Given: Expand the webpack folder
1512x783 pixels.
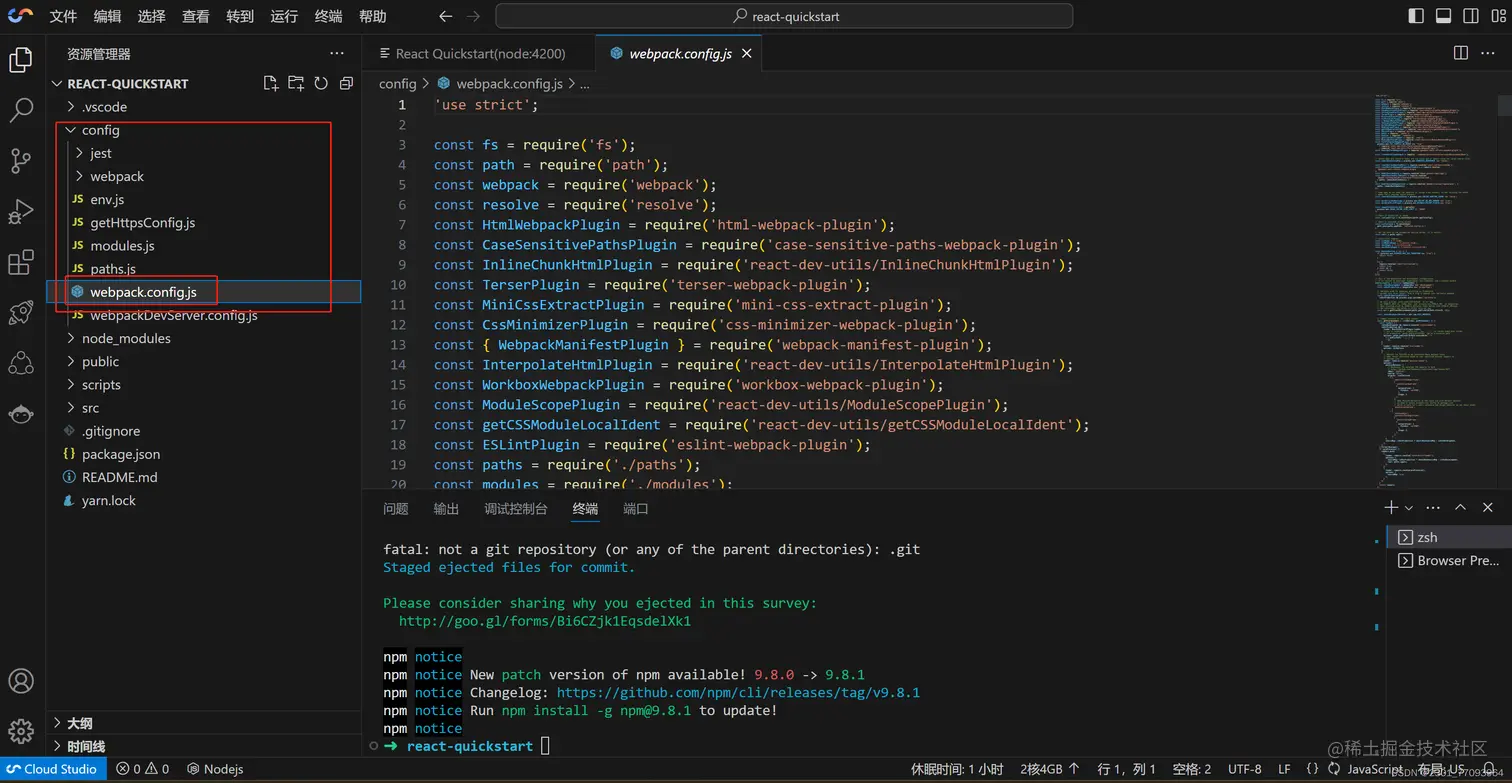Looking at the screenshot, I should [79, 176].
